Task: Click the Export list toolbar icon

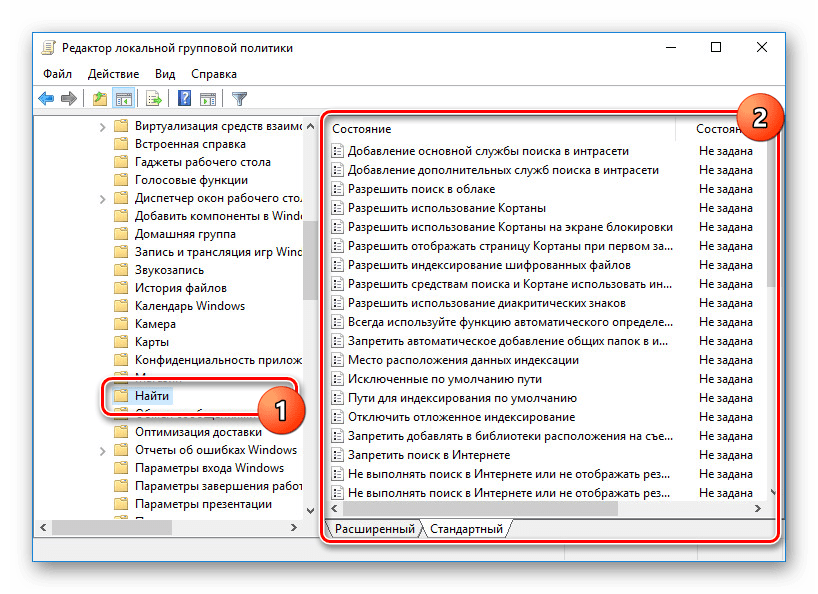Action: 154,98
